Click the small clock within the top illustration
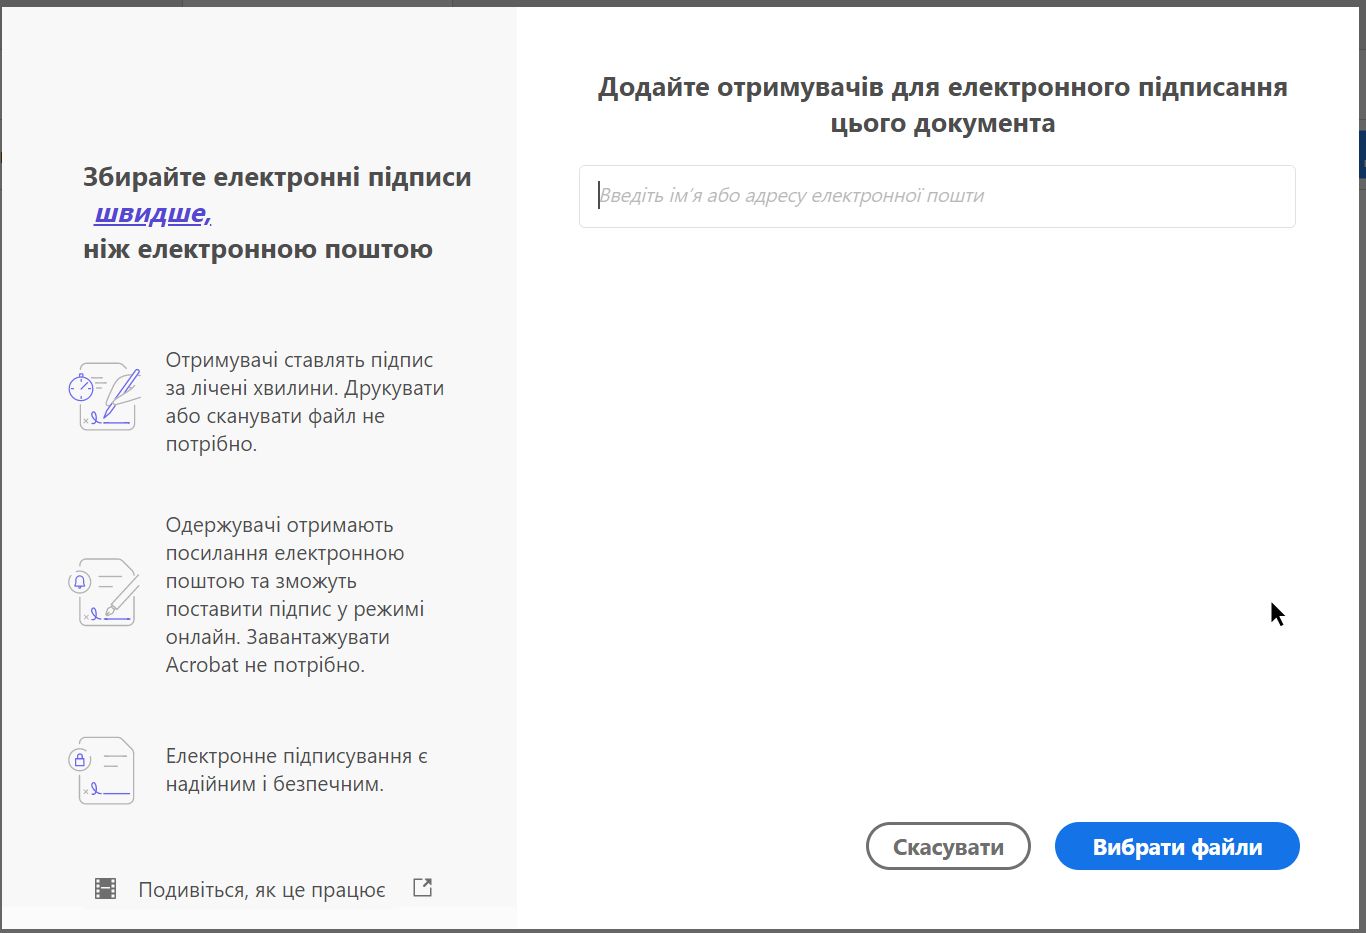1366x933 pixels. click(x=81, y=387)
